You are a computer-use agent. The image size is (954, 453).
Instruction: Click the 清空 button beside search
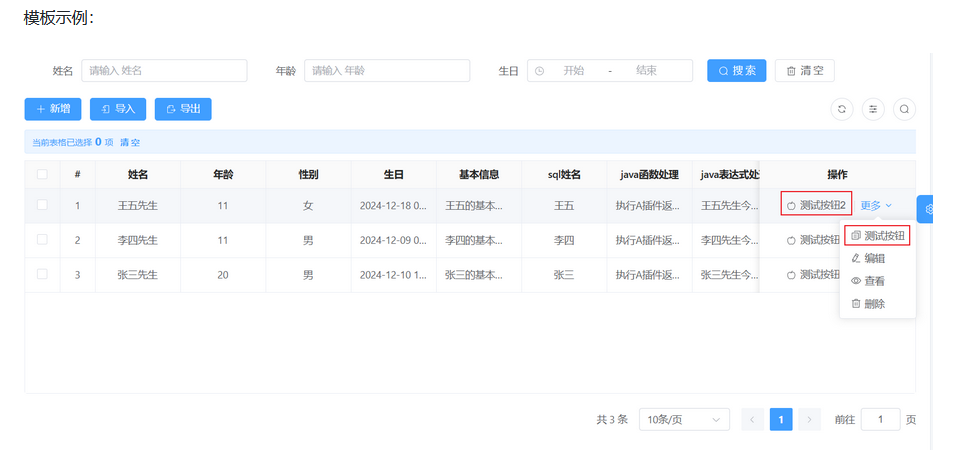804,71
